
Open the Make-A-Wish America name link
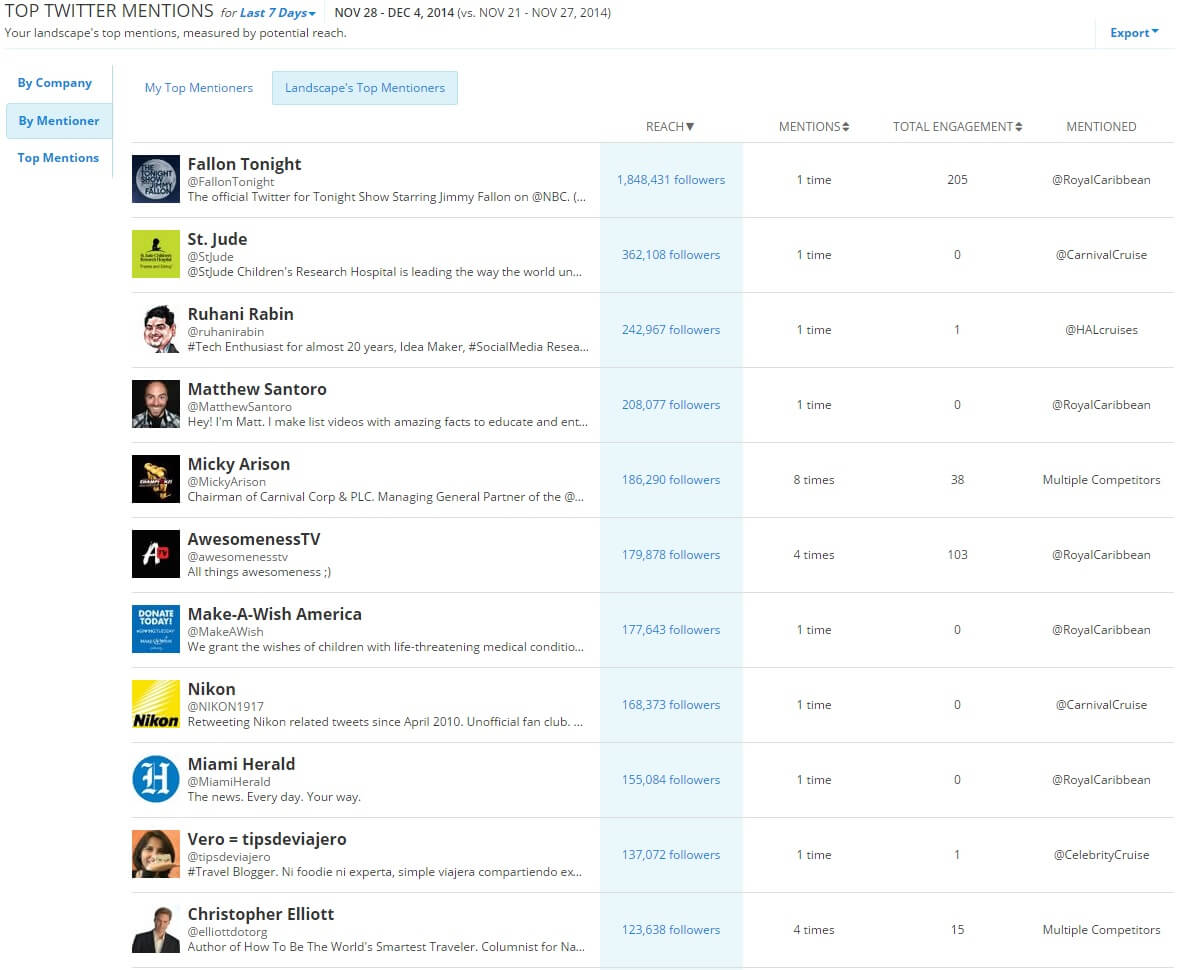pyautogui.click(x=275, y=614)
